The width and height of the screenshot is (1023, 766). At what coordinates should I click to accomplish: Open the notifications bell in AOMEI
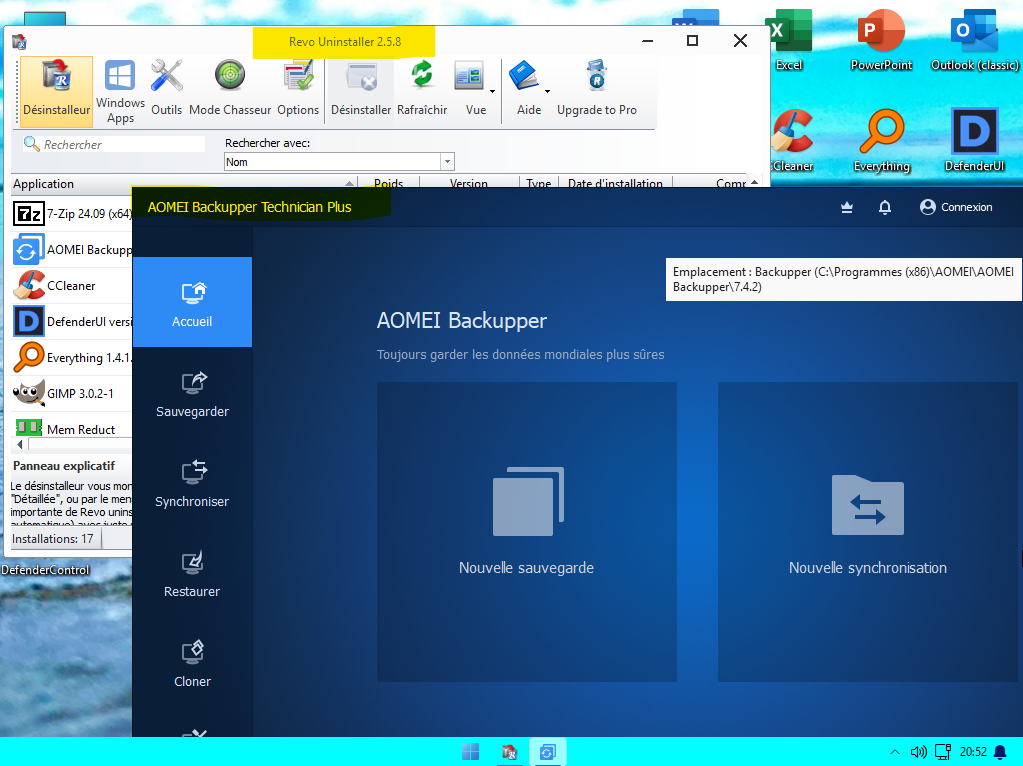point(885,207)
